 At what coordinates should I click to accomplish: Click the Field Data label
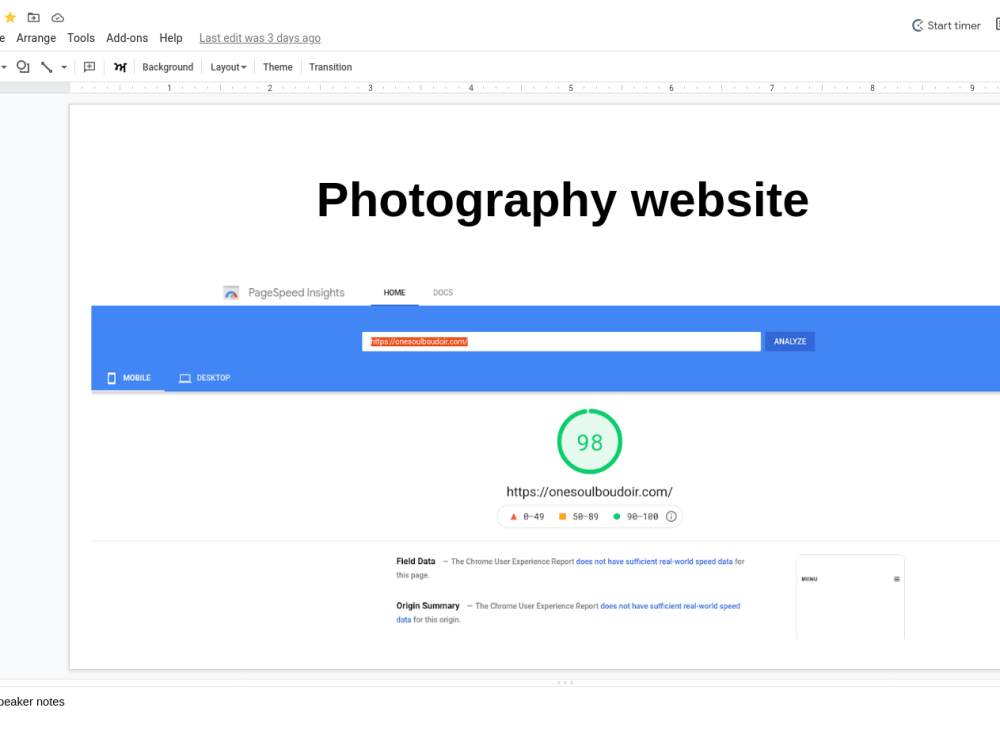[x=416, y=561]
